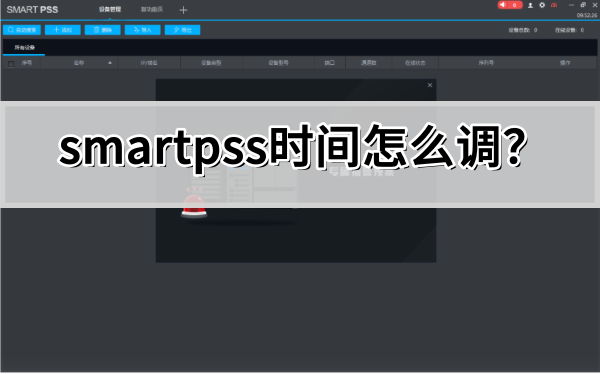The height and width of the screenshot is (374, 600).
Task: Click the 序号 column header
Action: tap(27, 63)
